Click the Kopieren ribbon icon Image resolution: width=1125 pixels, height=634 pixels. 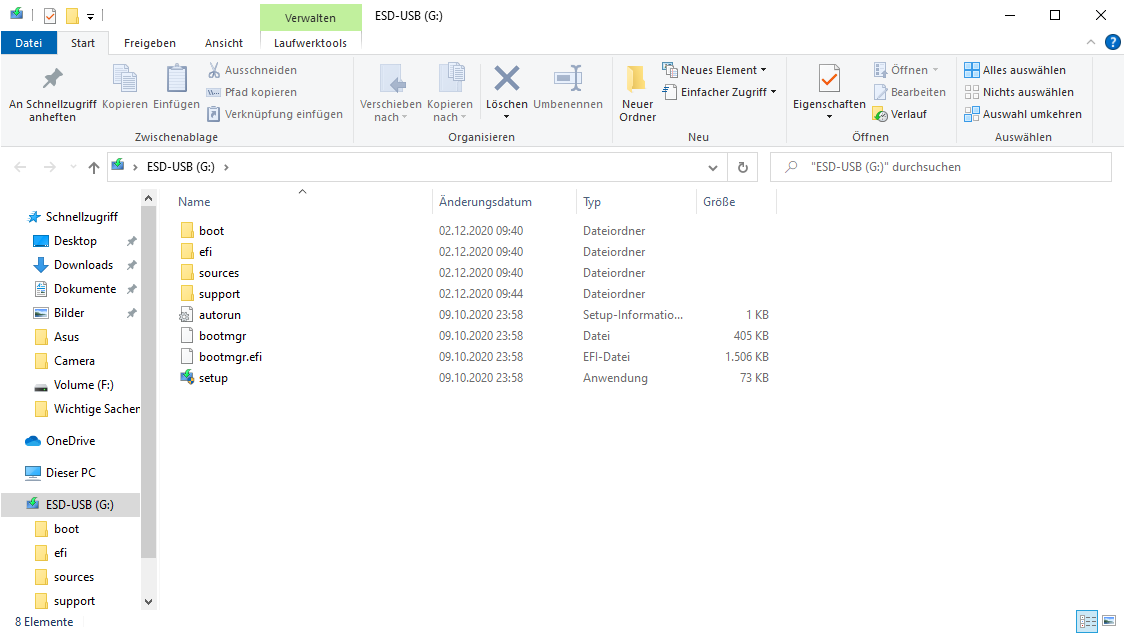tap(125, 79)
